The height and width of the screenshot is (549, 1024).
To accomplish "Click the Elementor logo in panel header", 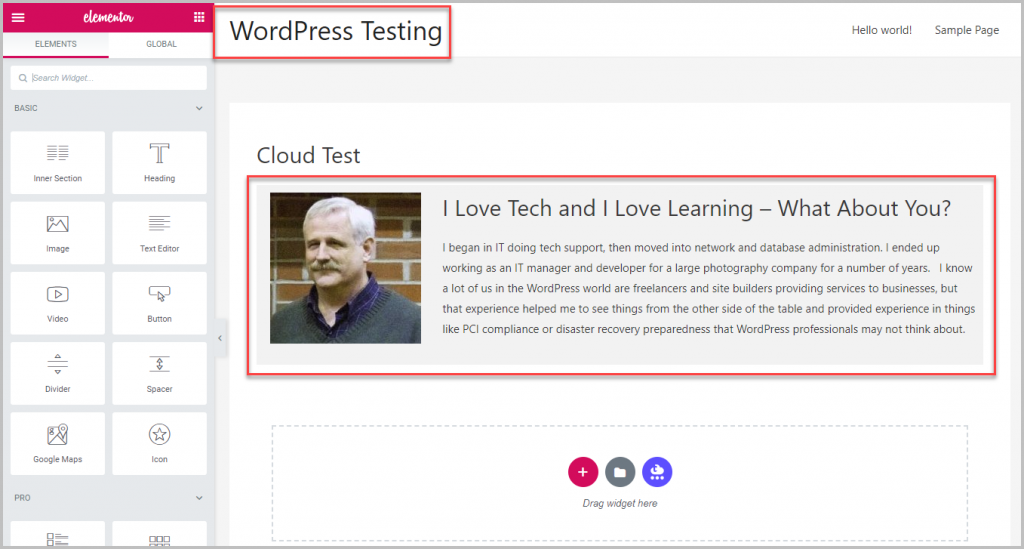I will coord(108,18).
